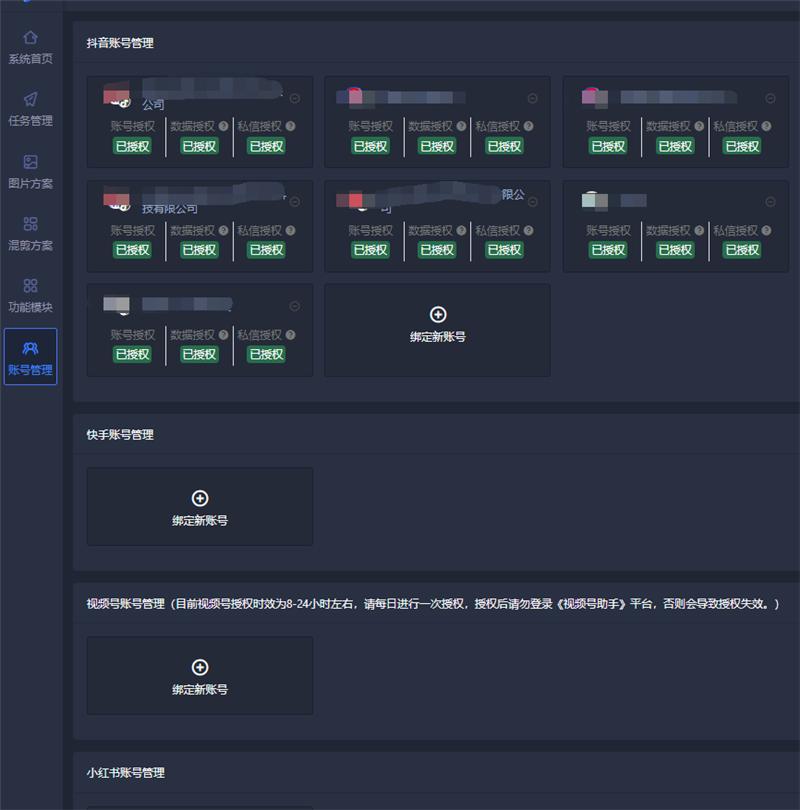This screenshot has height=810, width=800.
Task: Click the avatar on the second-row right card
Action: (x=594, y=200)
